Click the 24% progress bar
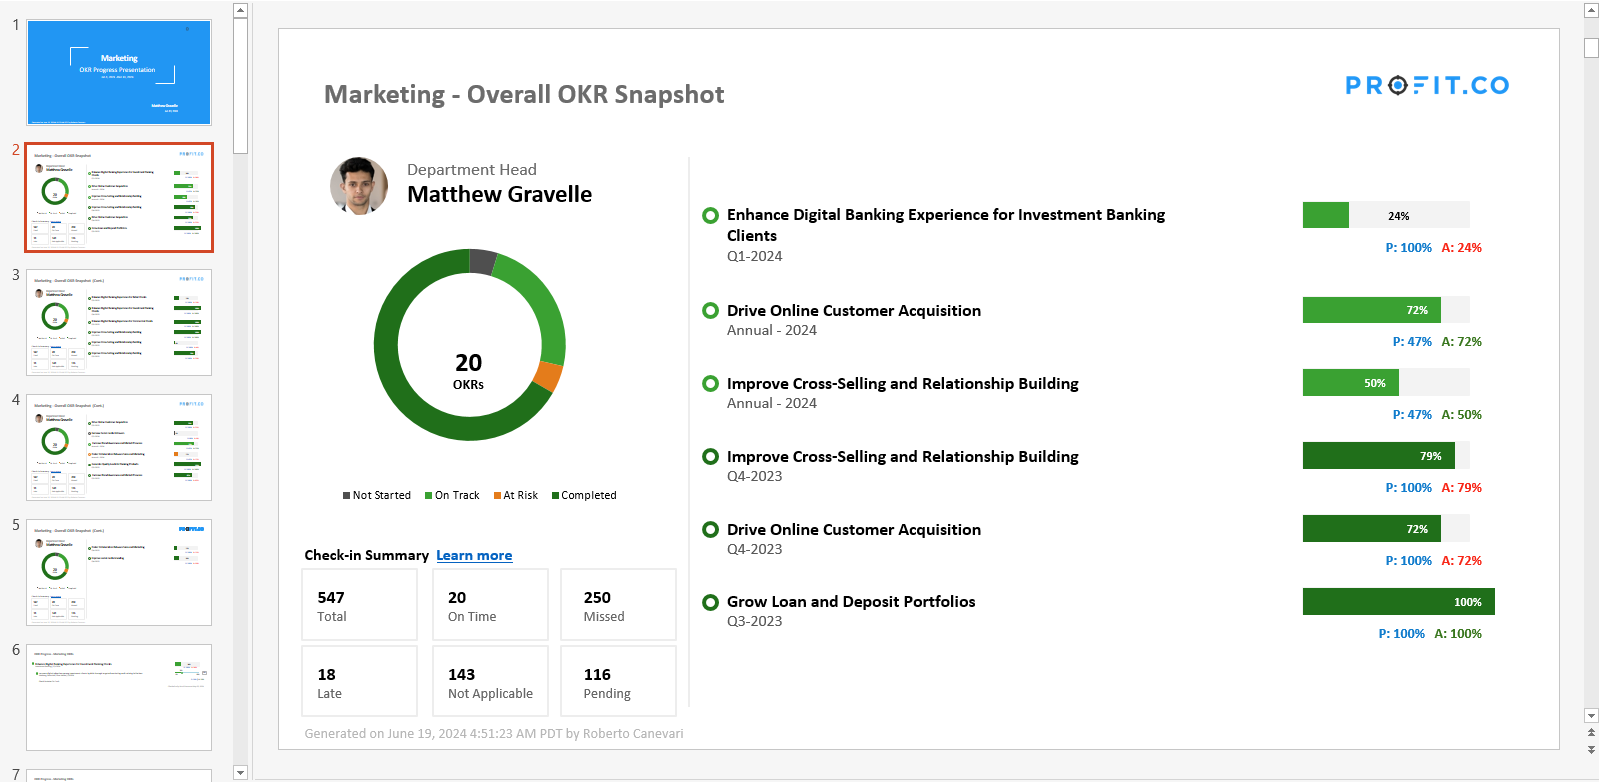The height and width of the screenshot is (782, 1599). 1385,215
